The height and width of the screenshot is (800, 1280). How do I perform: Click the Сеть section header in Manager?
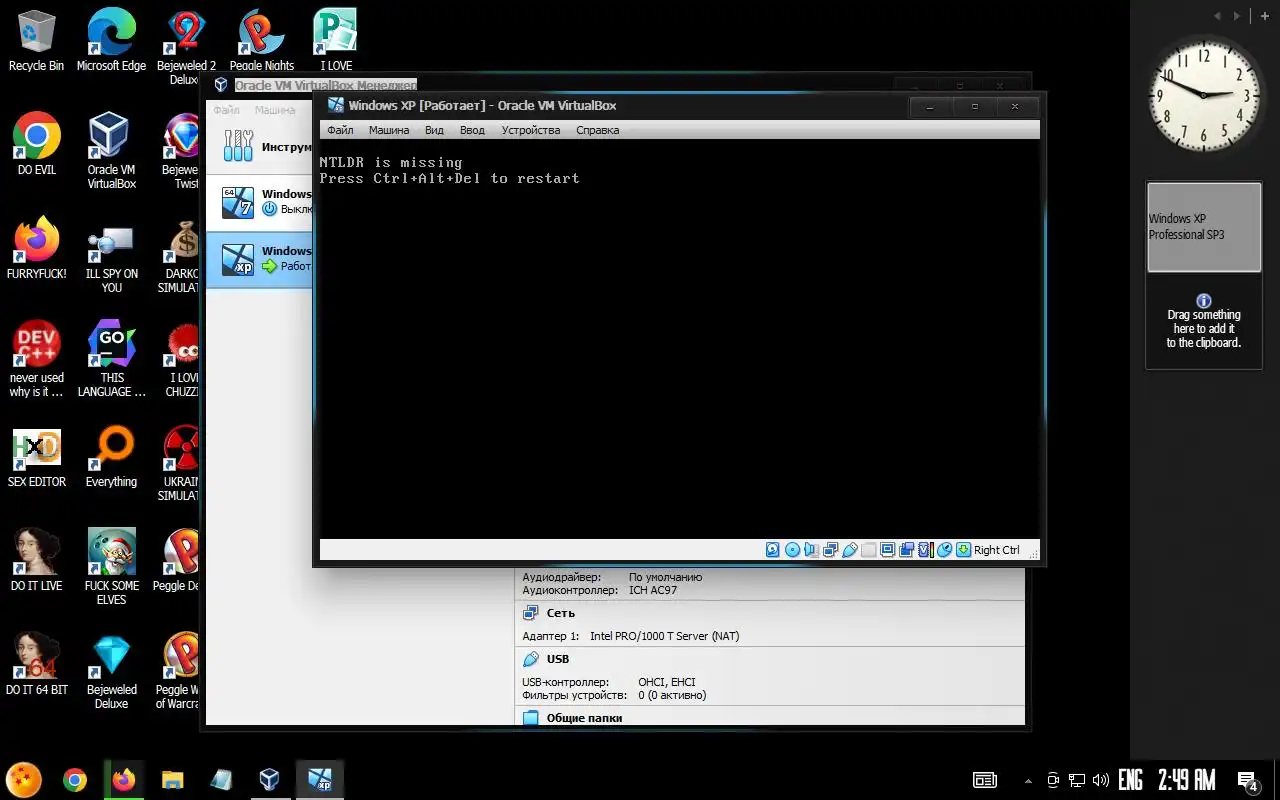click(560, 613)
